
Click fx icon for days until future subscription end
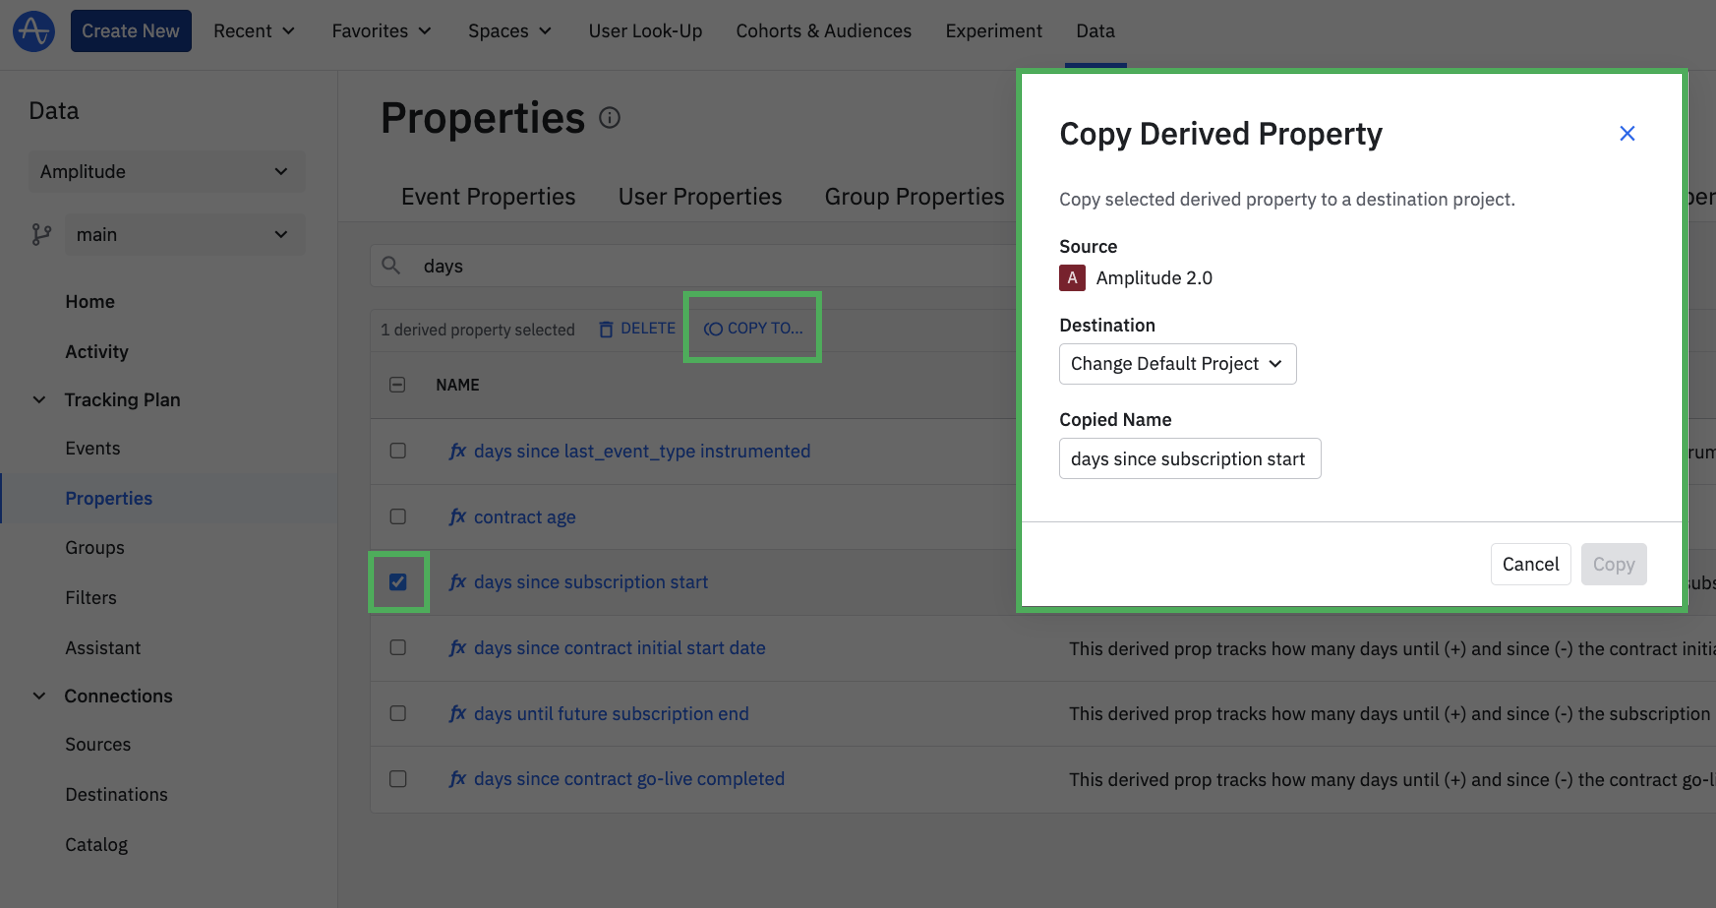point(457,714)
